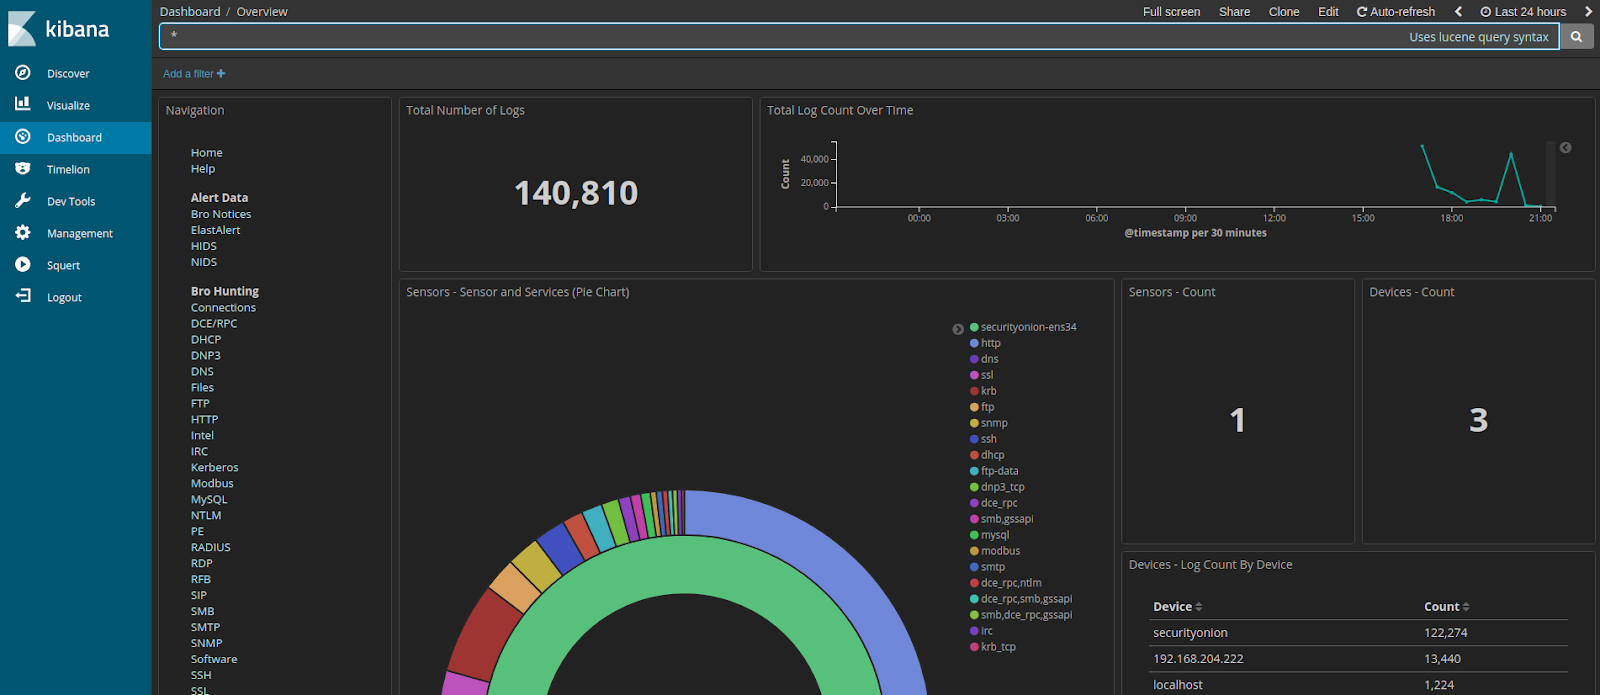Launch Squert using the arrow circle icon
This screenshot has width=1600, height=695.
tap(22, 265)
